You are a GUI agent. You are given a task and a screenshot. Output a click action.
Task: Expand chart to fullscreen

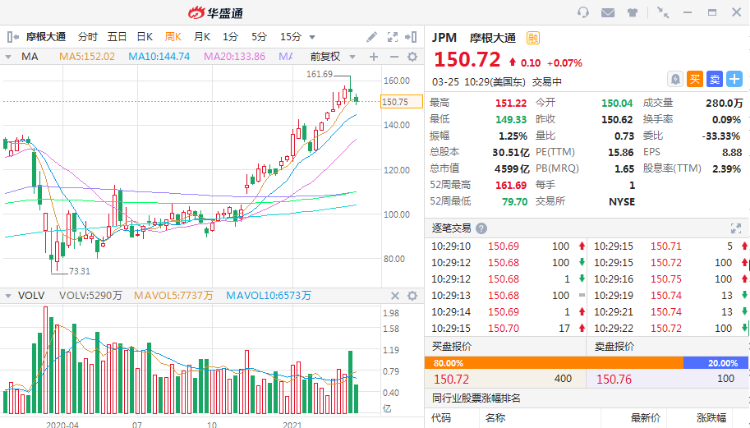click(x=392, y=37)
